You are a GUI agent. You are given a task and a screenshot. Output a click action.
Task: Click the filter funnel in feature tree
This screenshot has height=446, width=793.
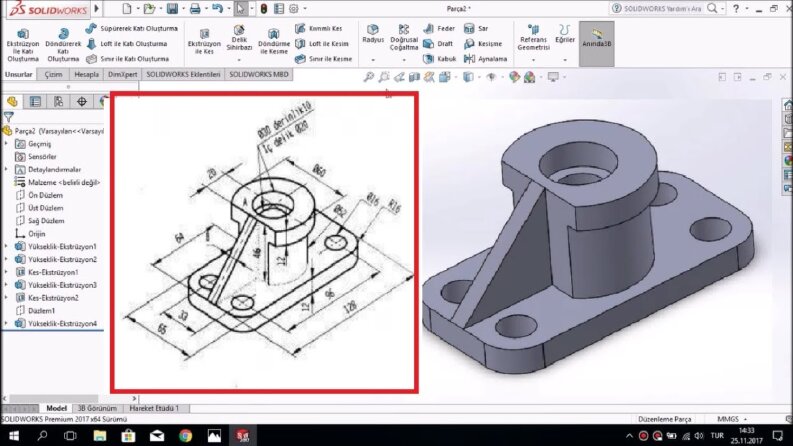coord(9,117)
